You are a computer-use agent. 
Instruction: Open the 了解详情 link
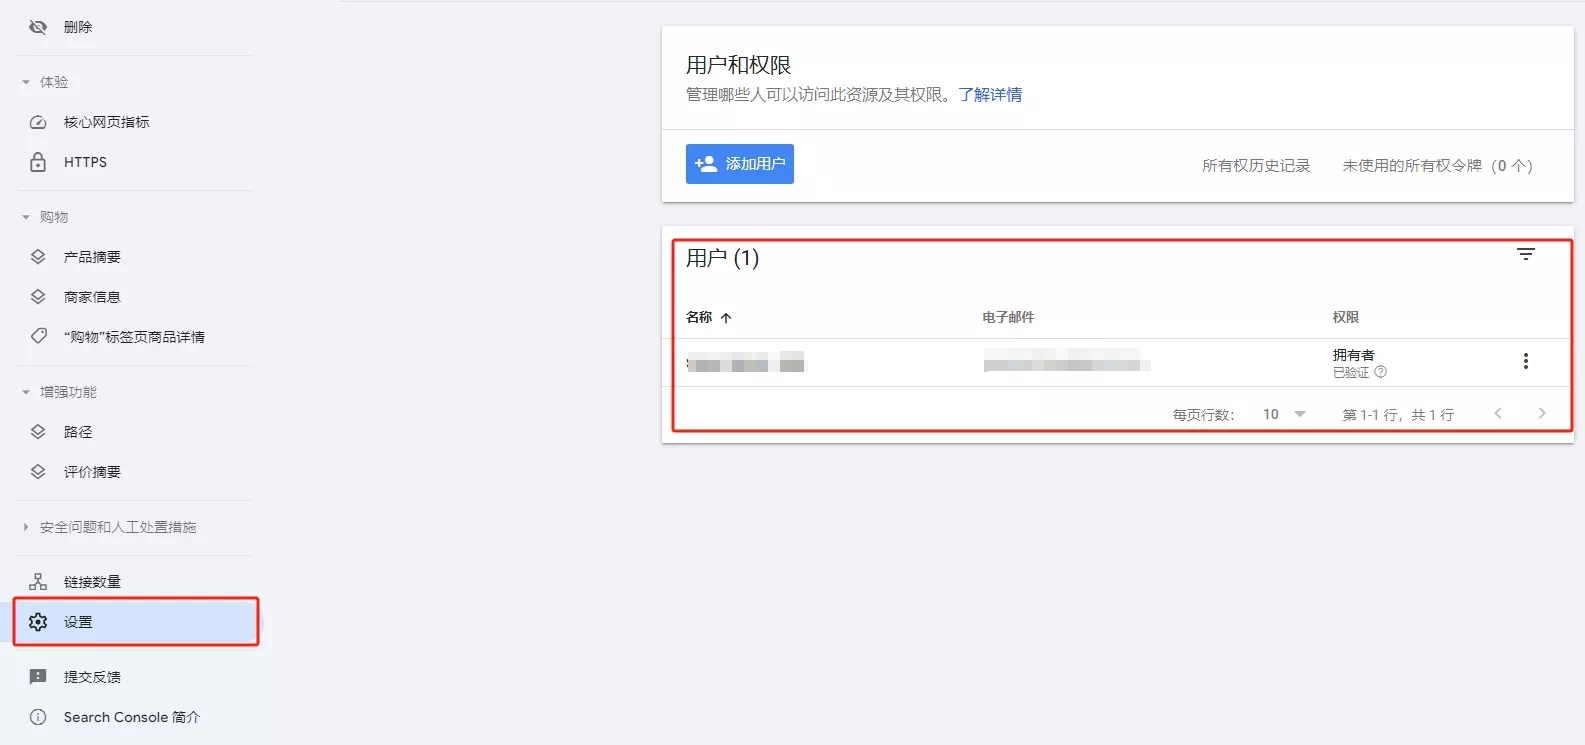(989, 95)
